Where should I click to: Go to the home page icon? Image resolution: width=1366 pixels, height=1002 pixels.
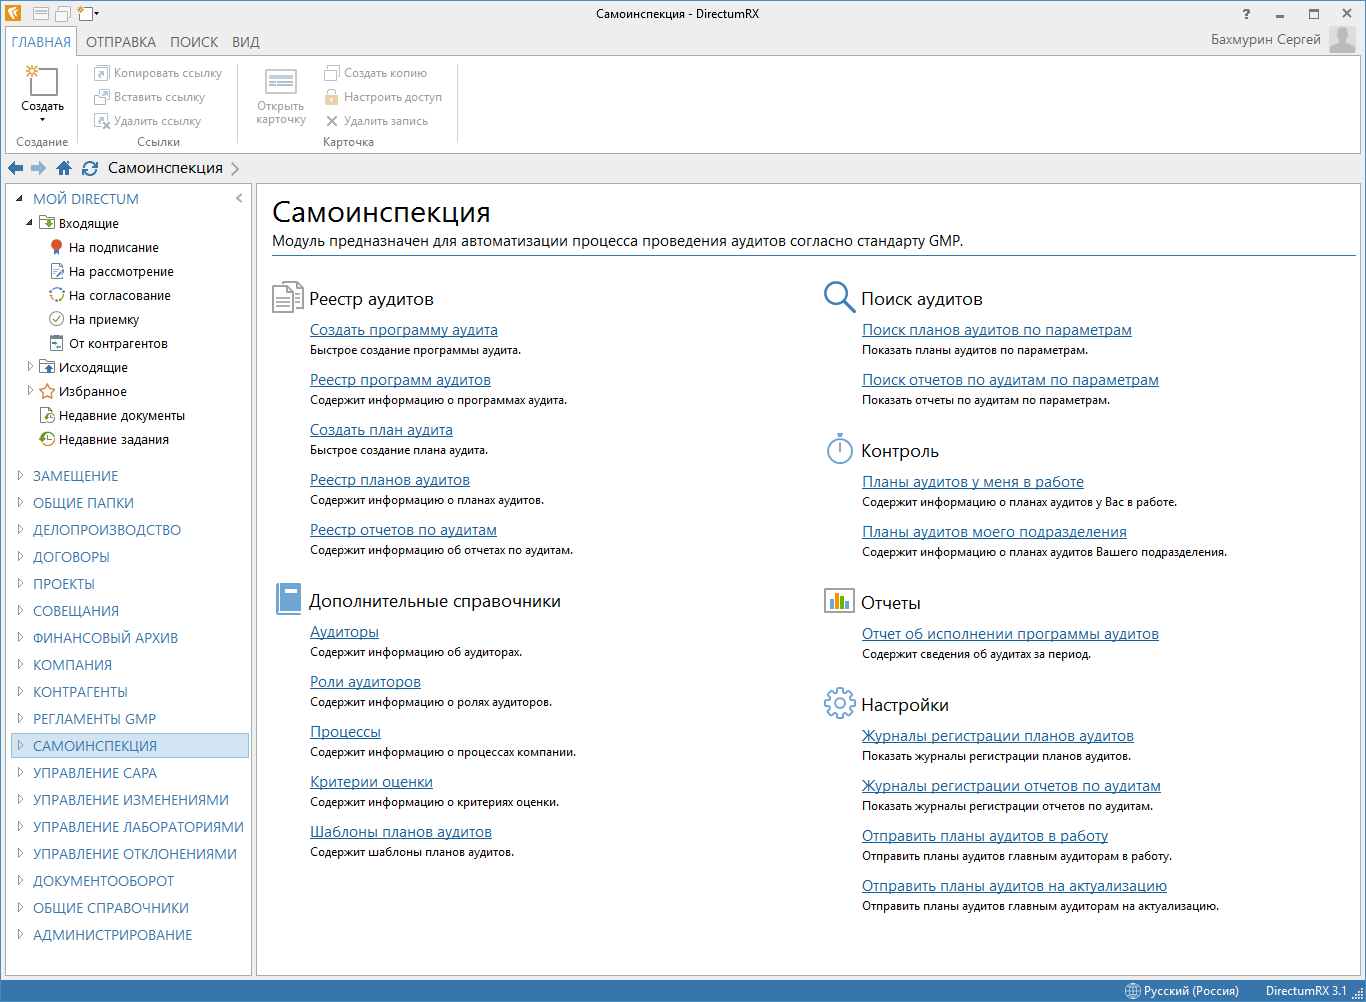pos(64,168)
